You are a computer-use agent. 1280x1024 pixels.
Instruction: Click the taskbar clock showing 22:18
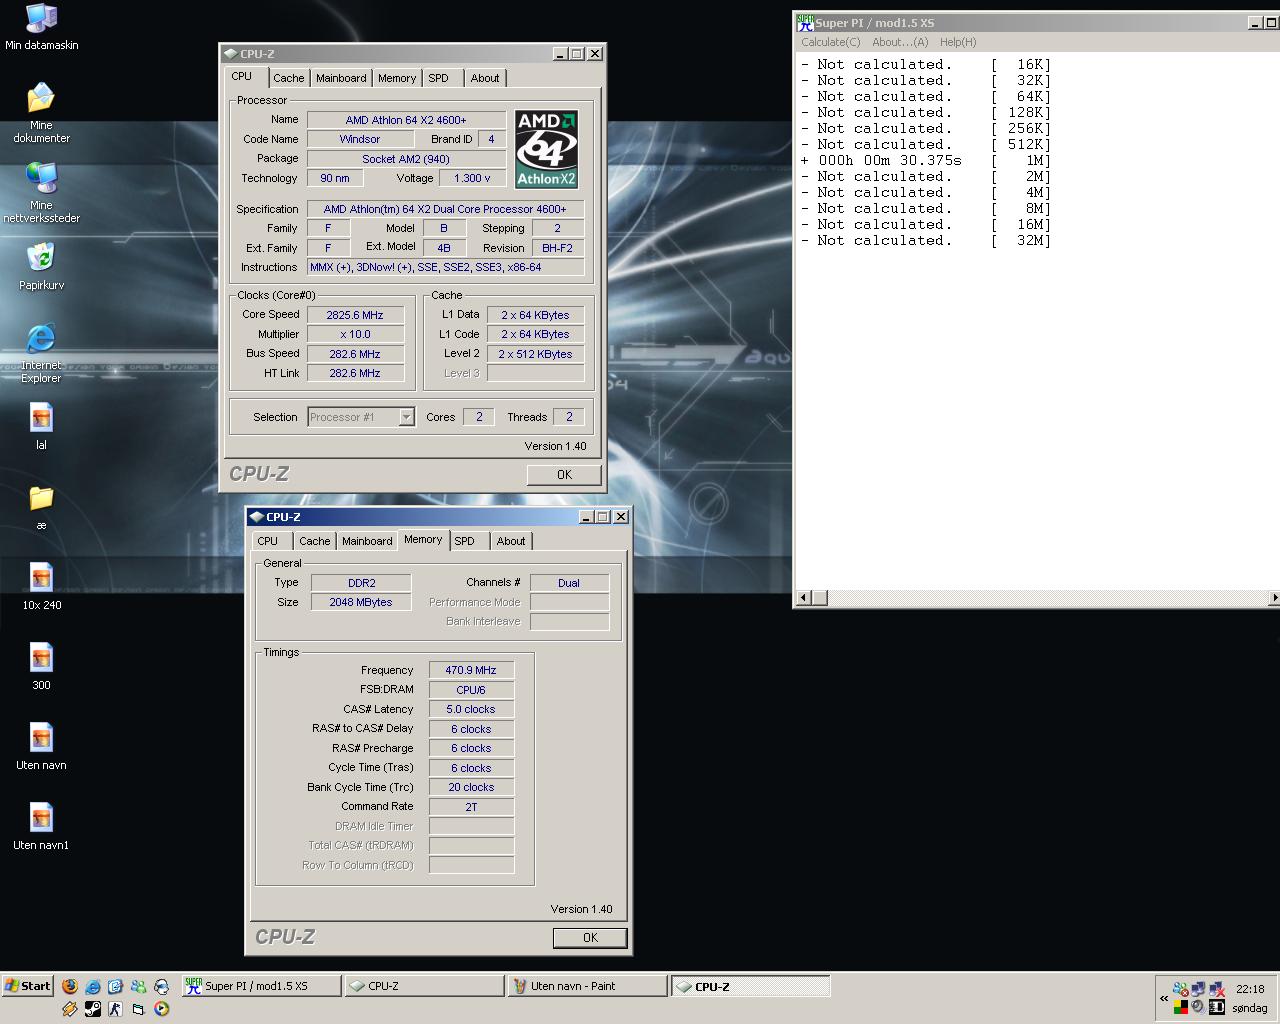click(x=1250, y=989)
